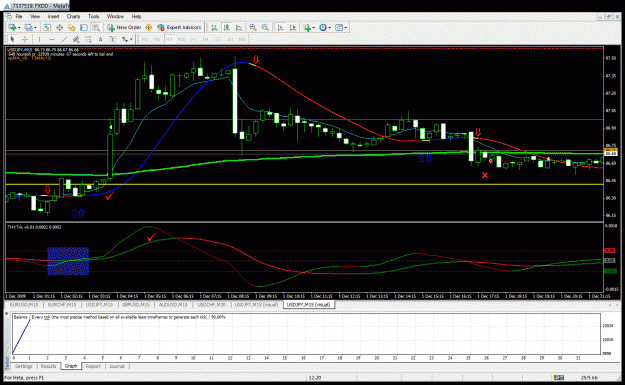
Task: Toggle the Strategy Tester toolbar icon
Action: point(96,28)
